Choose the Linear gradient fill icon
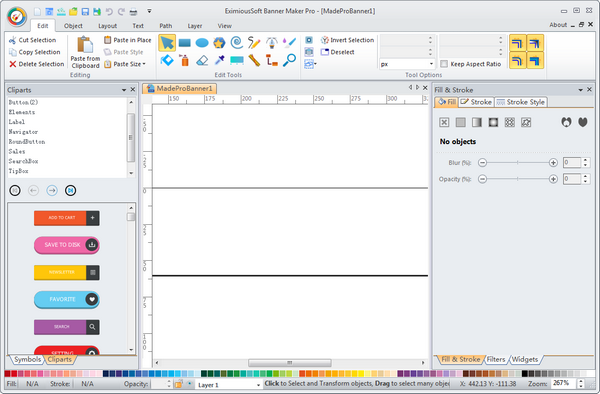600x394 pixels. click(x=477, y=122)
